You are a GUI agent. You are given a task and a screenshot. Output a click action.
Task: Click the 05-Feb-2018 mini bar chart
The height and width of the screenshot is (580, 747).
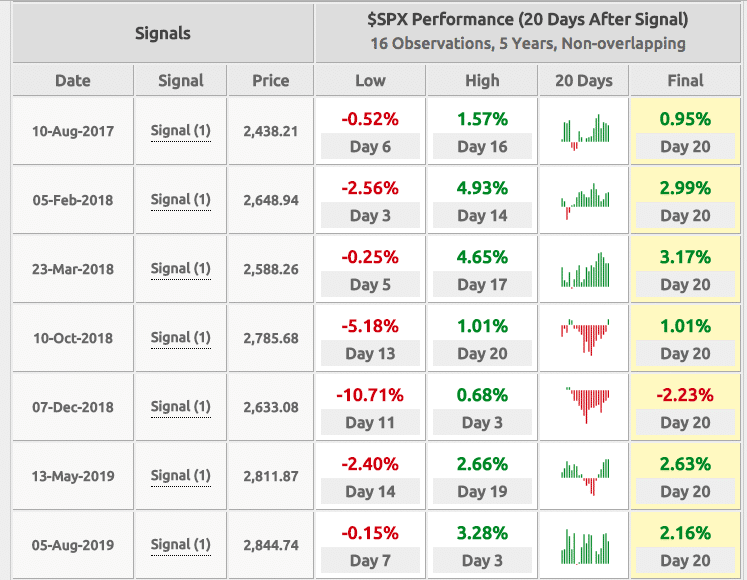tap(585, 200)
